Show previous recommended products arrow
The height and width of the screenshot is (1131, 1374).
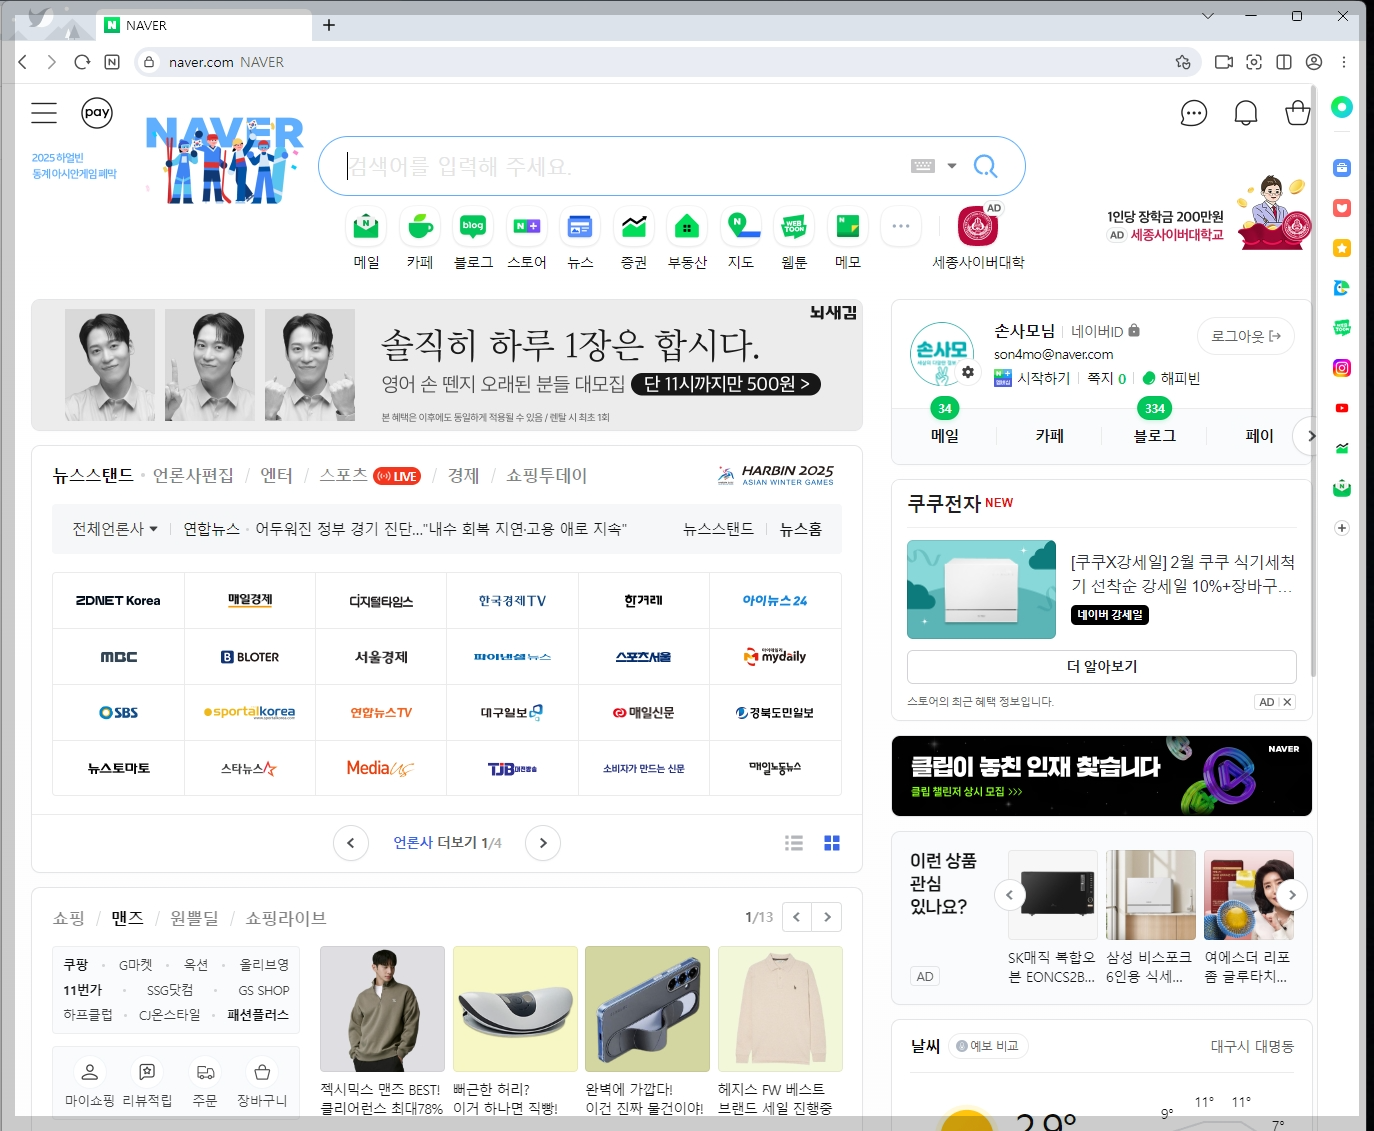pos(1009,895)
